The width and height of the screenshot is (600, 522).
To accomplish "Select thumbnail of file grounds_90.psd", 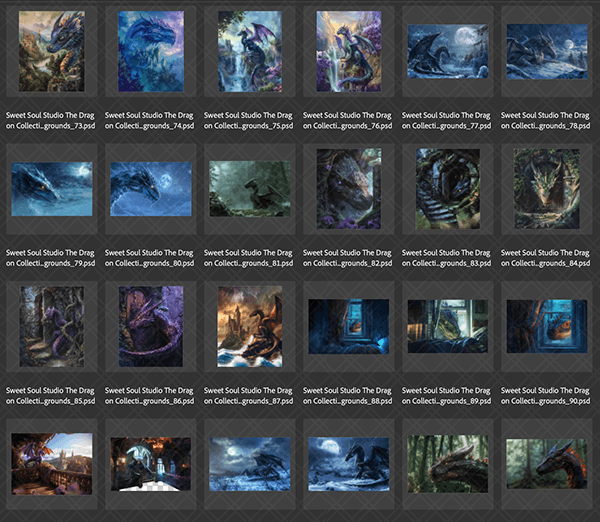I will coord(547,326).
